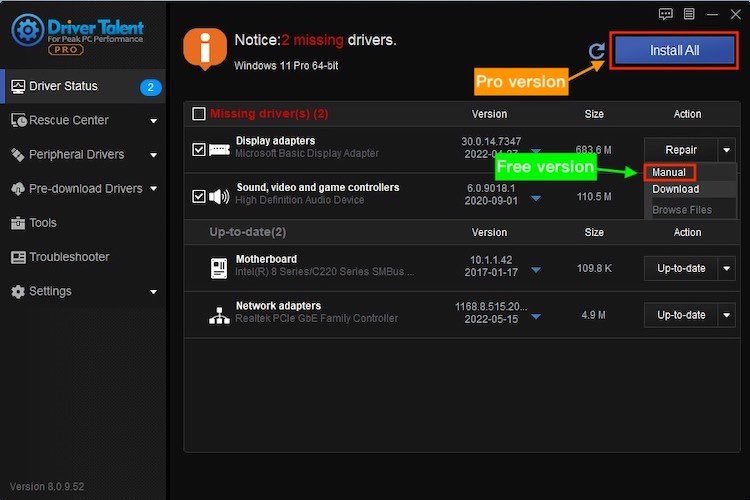Click the version 6.0.9018.1 value
The image size is (750, 500).
[x=491, y=189]
